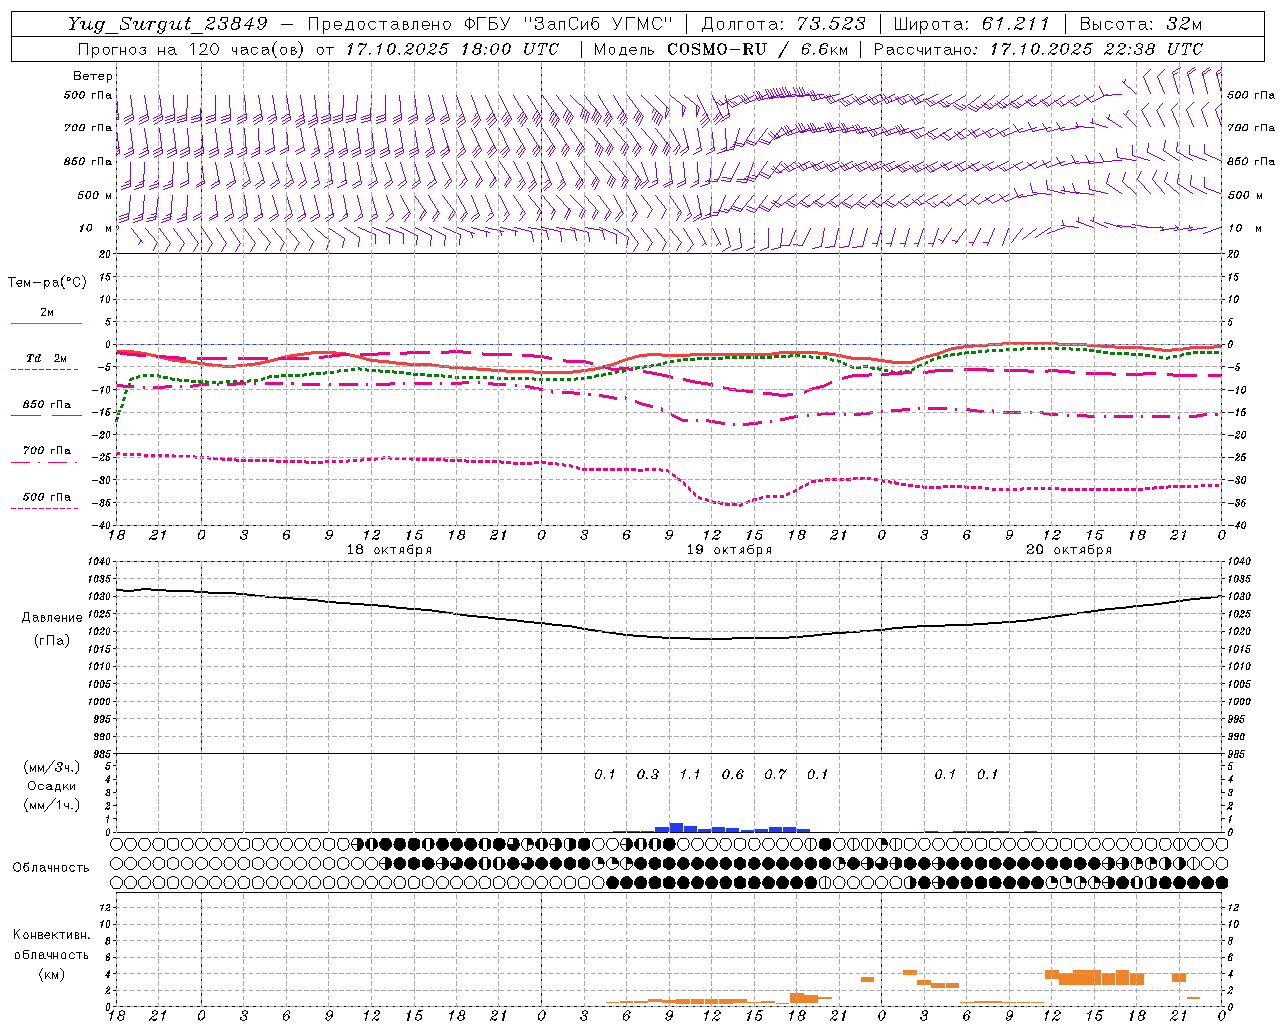Click the 'Td 2м' dew point legend entry
The width and height of the screenshot is (1280, 1024).
(47, 358)
